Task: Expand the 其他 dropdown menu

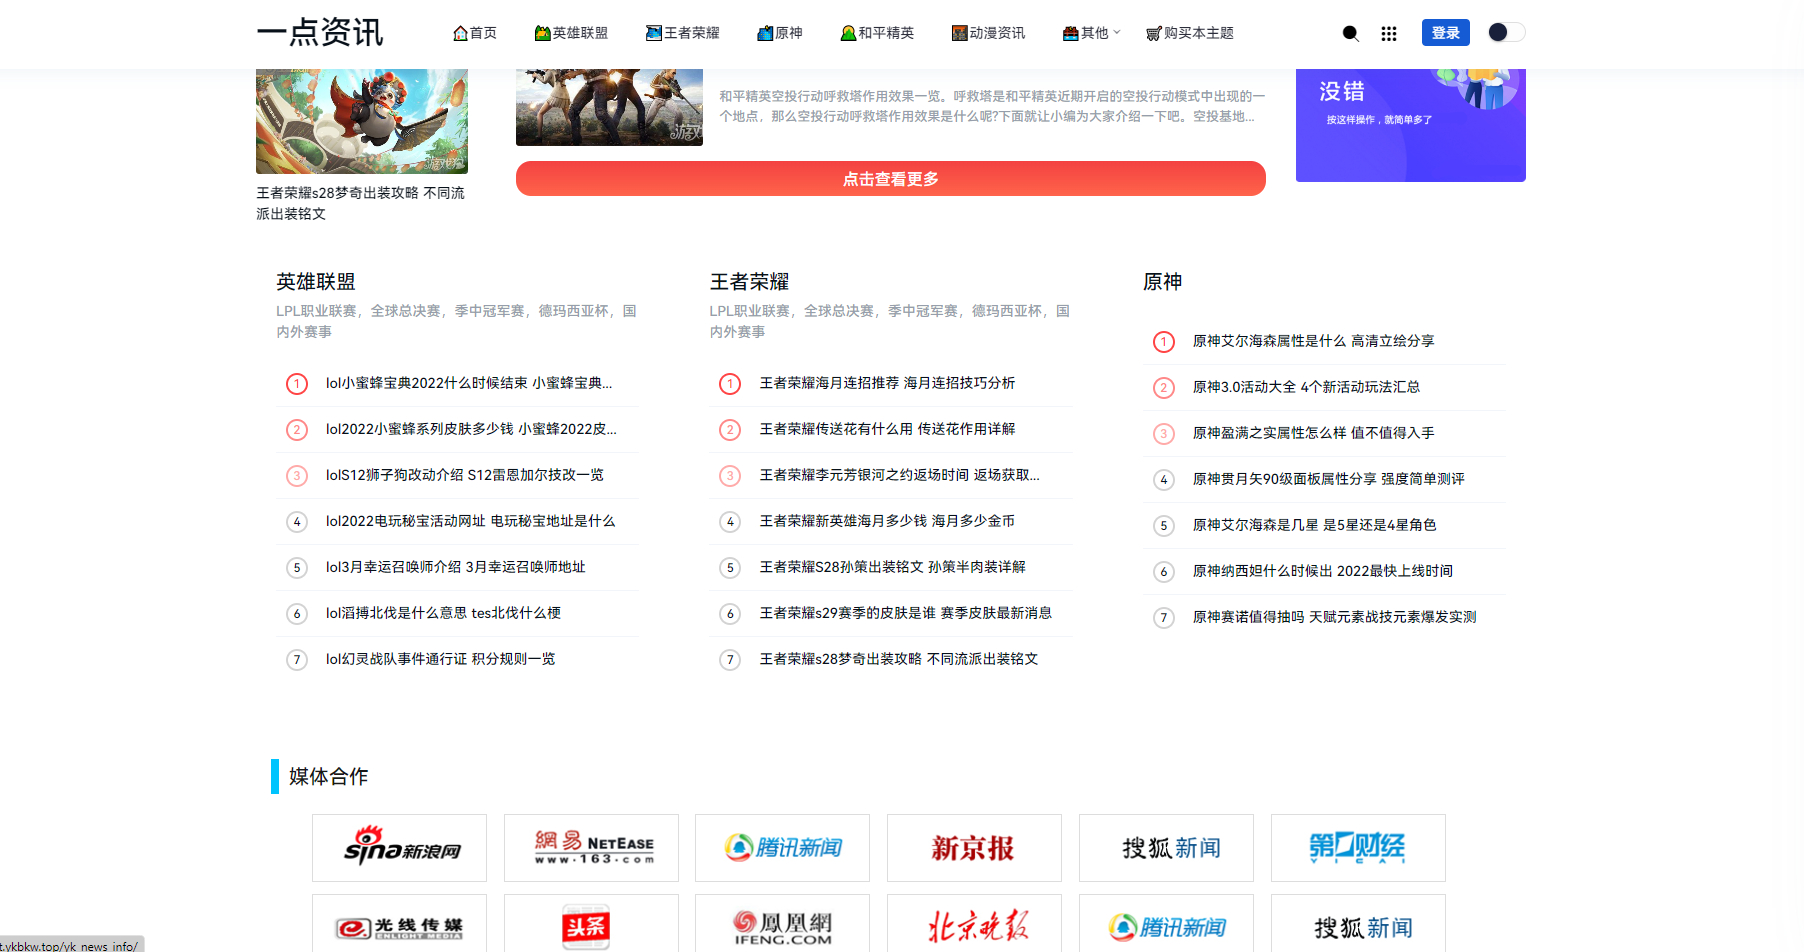Action: pos(1091,33)
